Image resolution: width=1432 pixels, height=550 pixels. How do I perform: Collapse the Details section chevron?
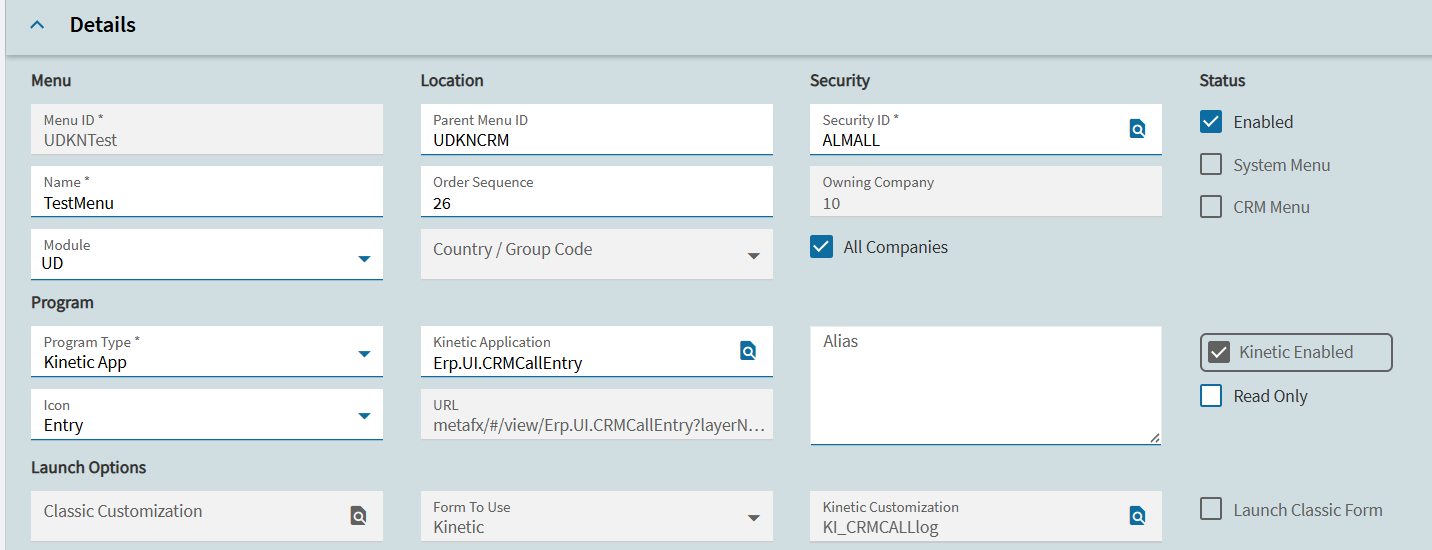(x=37, y=25)
